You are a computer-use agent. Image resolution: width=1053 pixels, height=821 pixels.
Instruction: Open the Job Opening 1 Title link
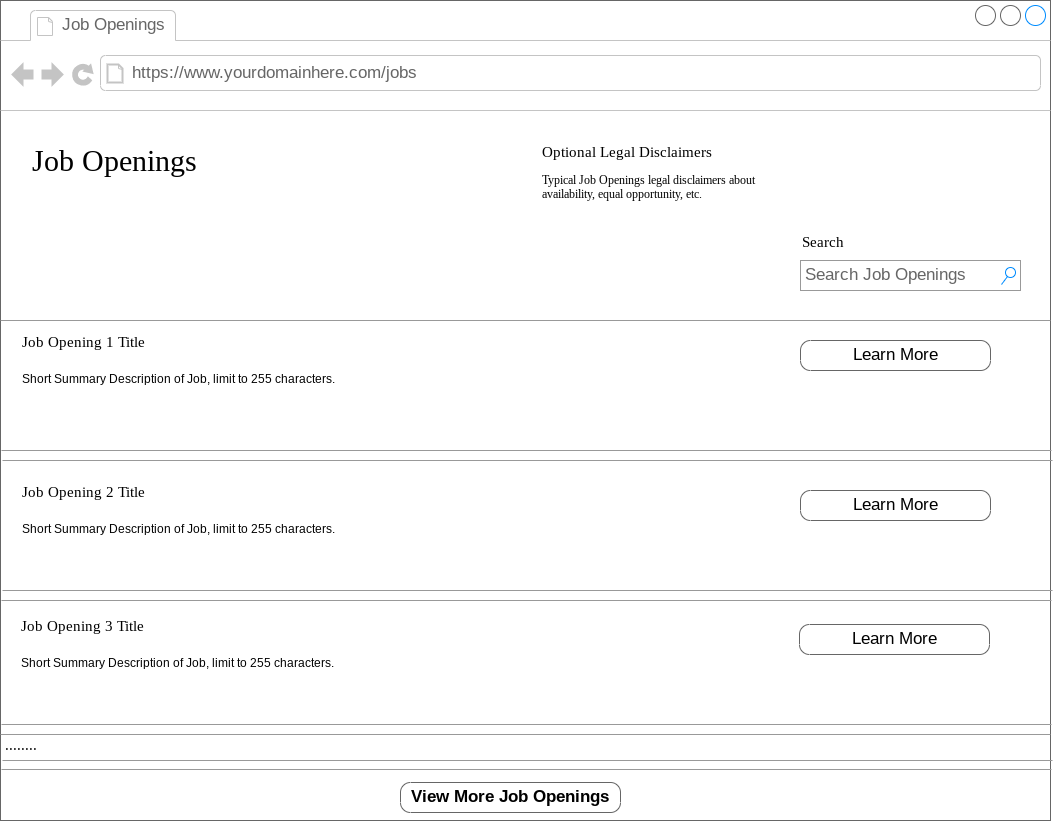click(x=83, y=342)
